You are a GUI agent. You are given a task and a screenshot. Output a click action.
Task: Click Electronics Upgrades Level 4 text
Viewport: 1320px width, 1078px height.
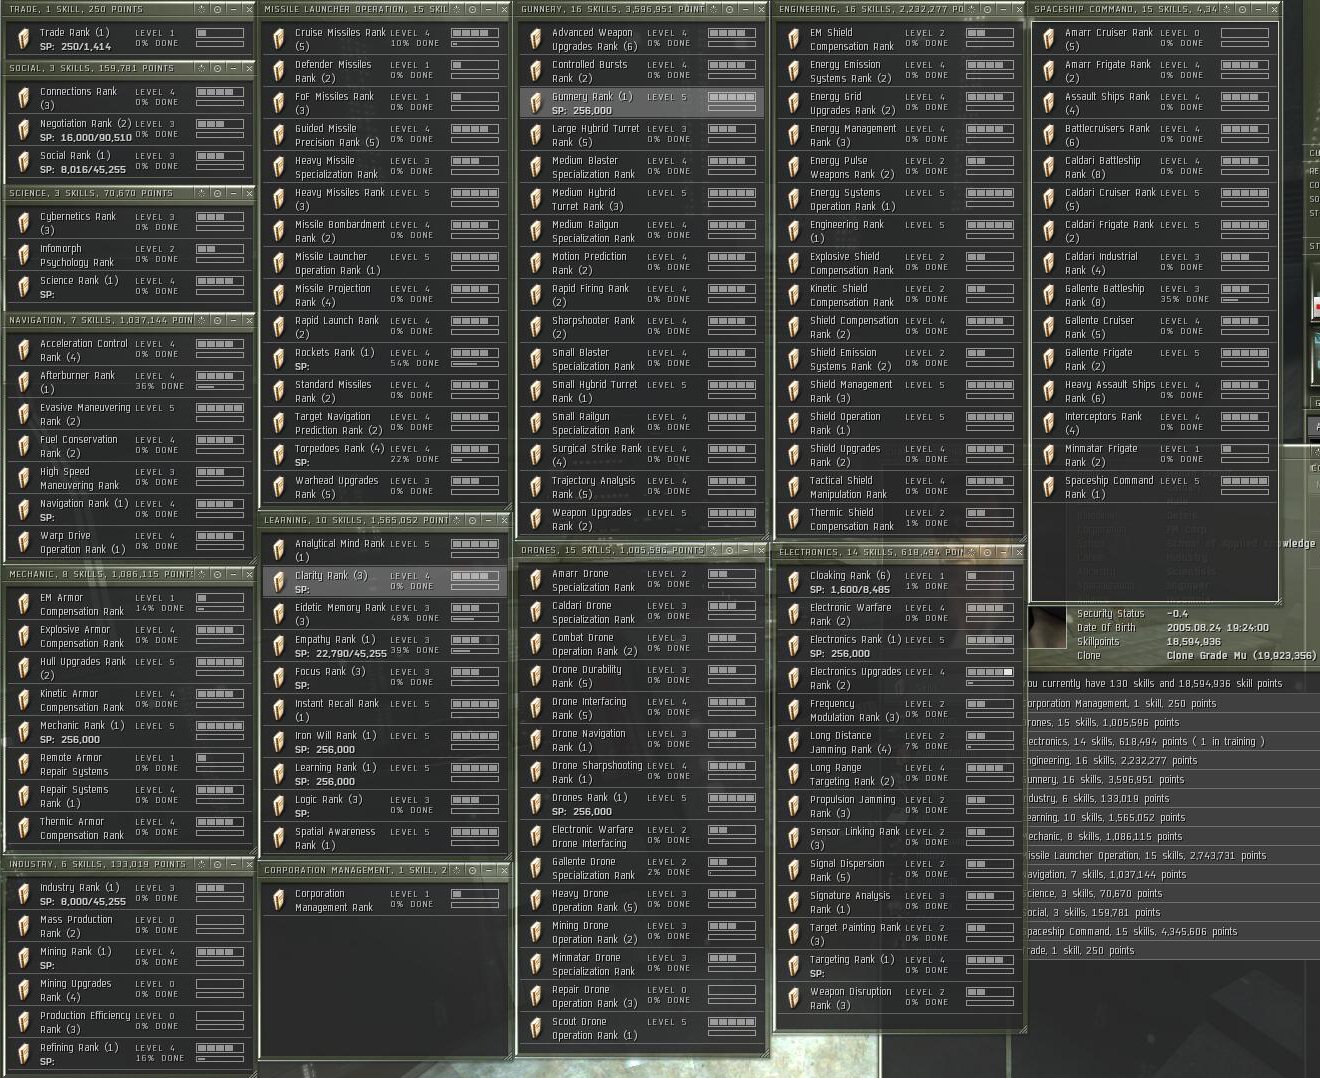926,671
